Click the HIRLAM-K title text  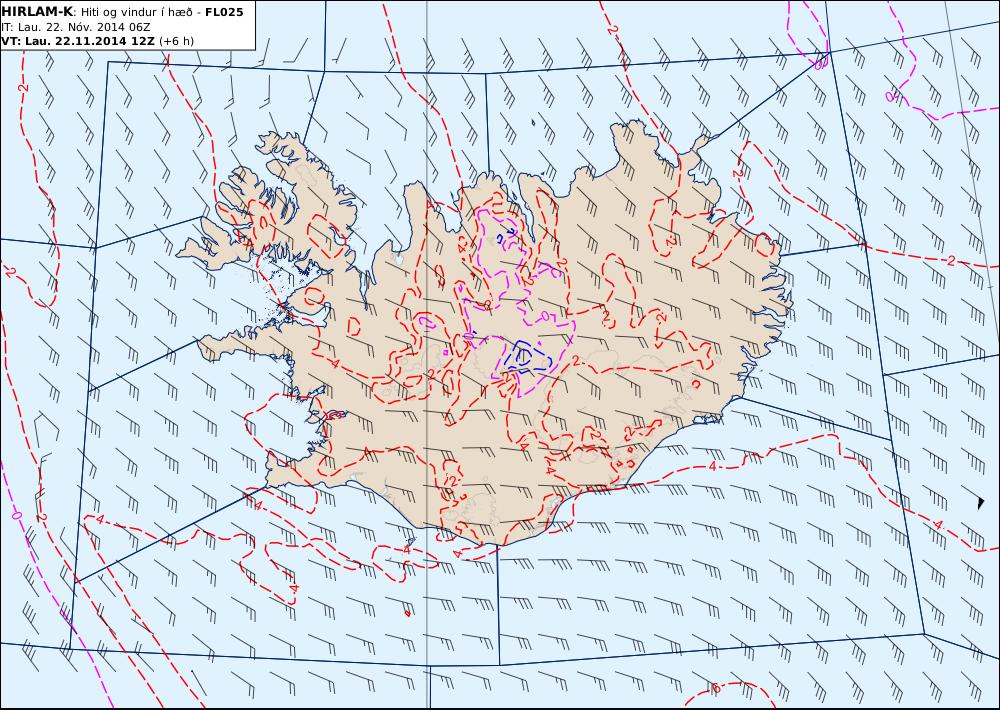coord(38,12)
